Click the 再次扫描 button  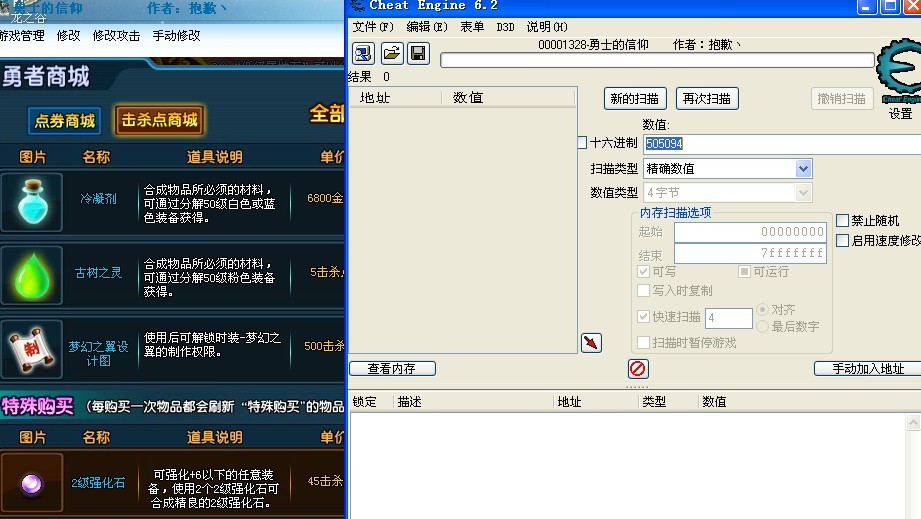point(707,99)
